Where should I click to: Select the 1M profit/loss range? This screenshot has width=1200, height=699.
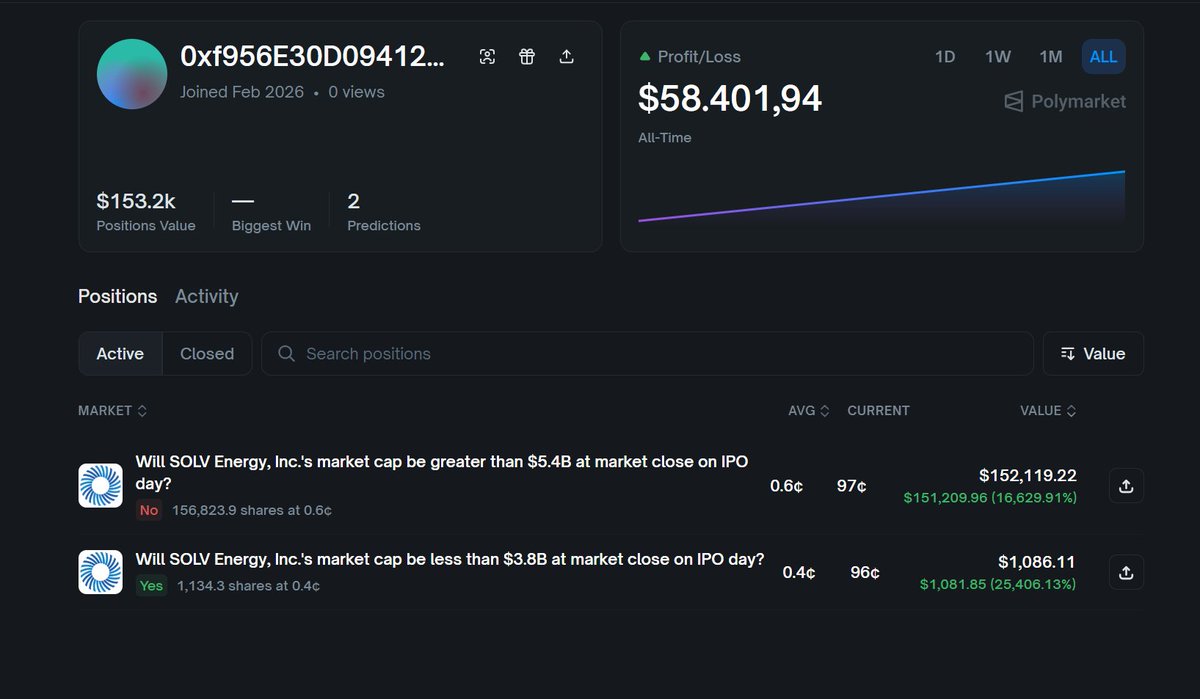1051,57
